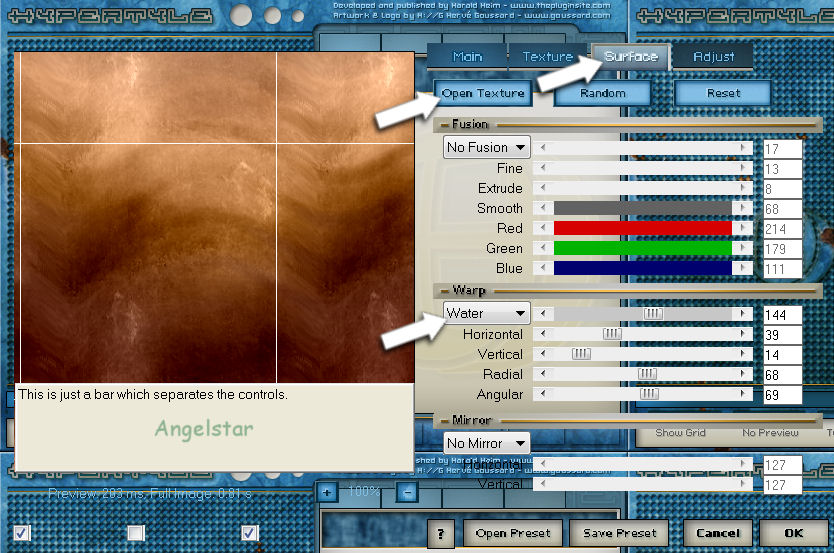834x553 pixels.
Task: Click the Radial slider handle
Action: pos(647,374)
